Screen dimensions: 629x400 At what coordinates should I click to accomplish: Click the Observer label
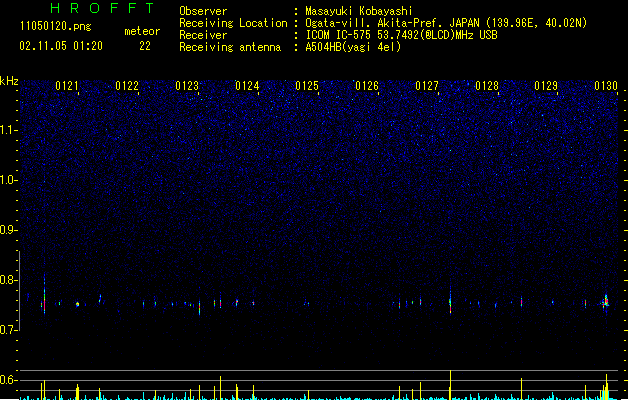click(203, 11)
